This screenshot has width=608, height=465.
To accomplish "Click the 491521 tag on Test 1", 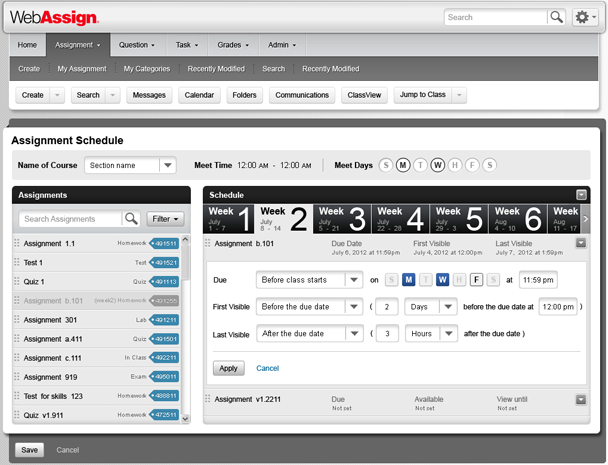I will 164,262.
